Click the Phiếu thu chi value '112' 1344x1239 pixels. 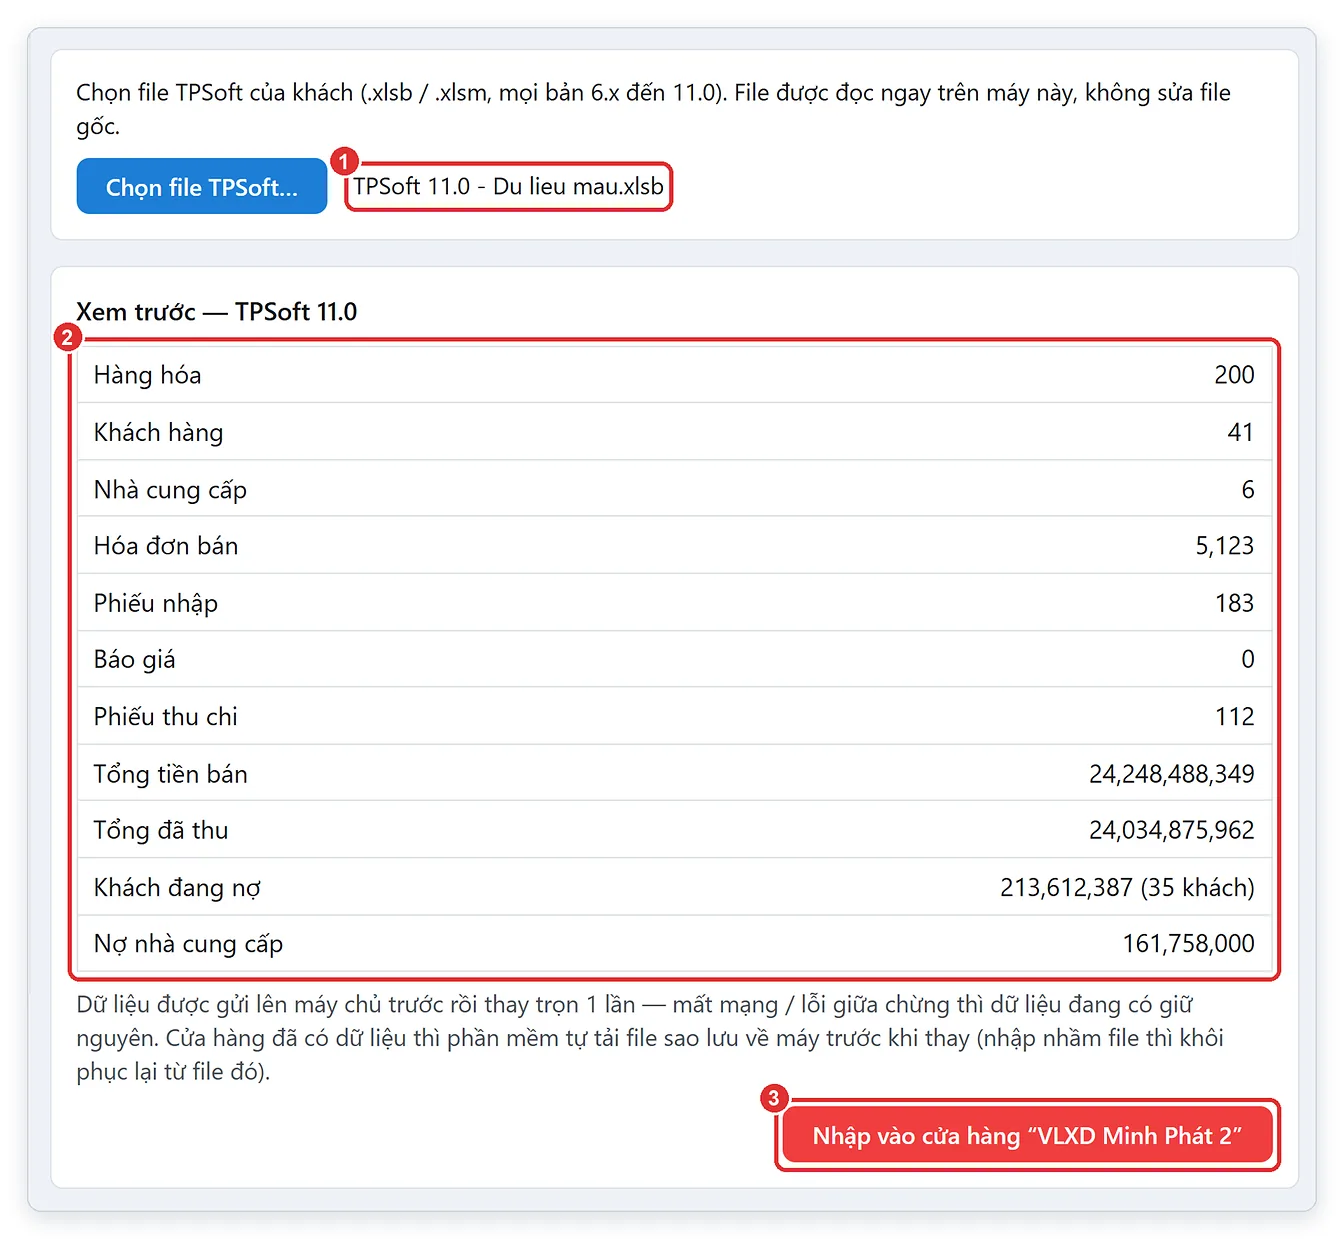pyautogui.click(x=1234, y=716)
